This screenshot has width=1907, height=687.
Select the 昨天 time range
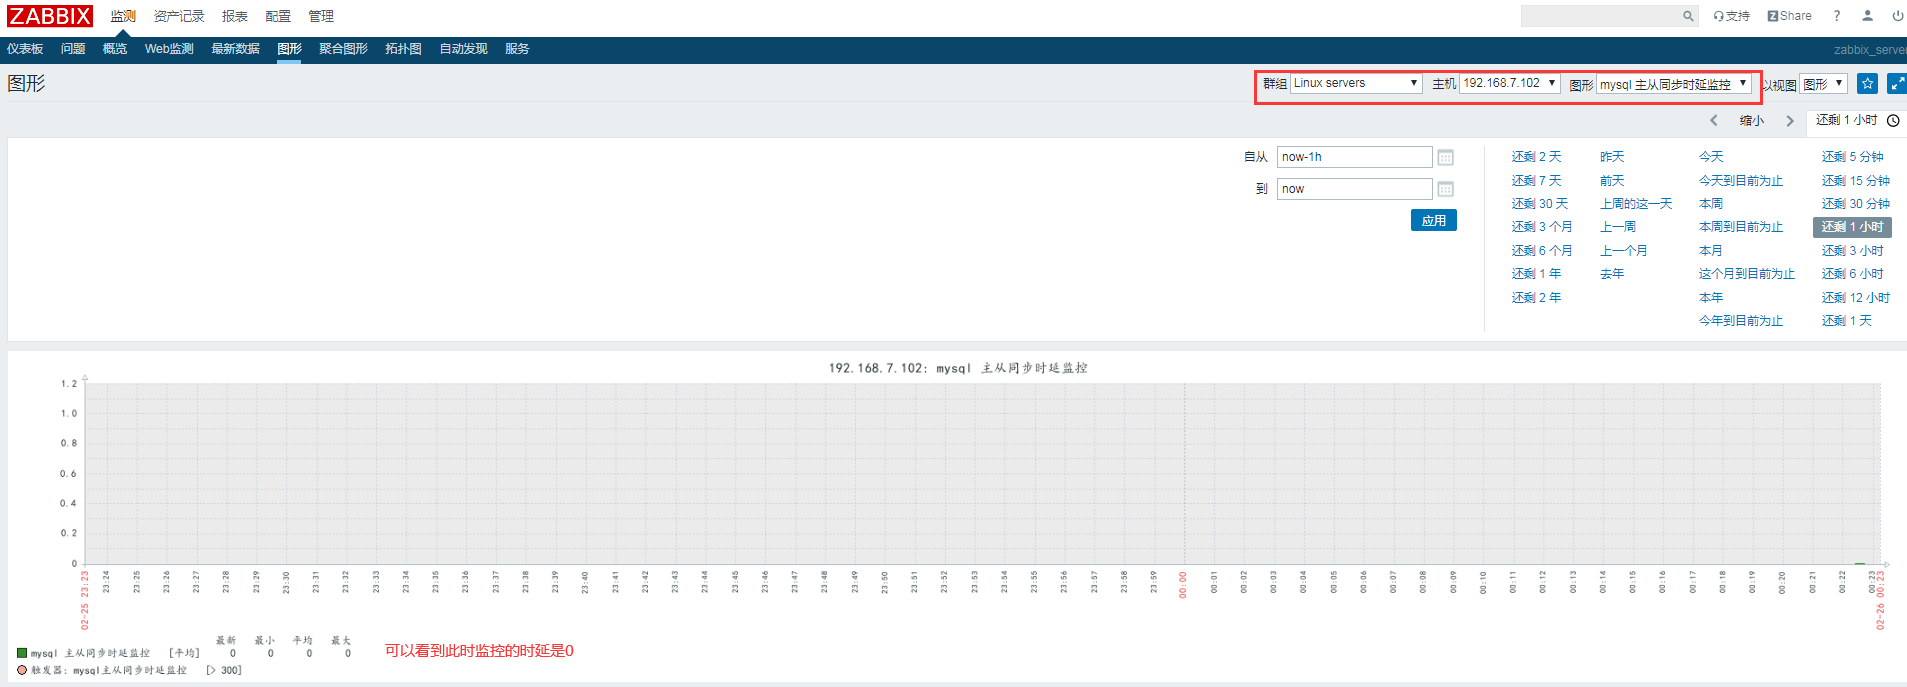coord(1612,157)
